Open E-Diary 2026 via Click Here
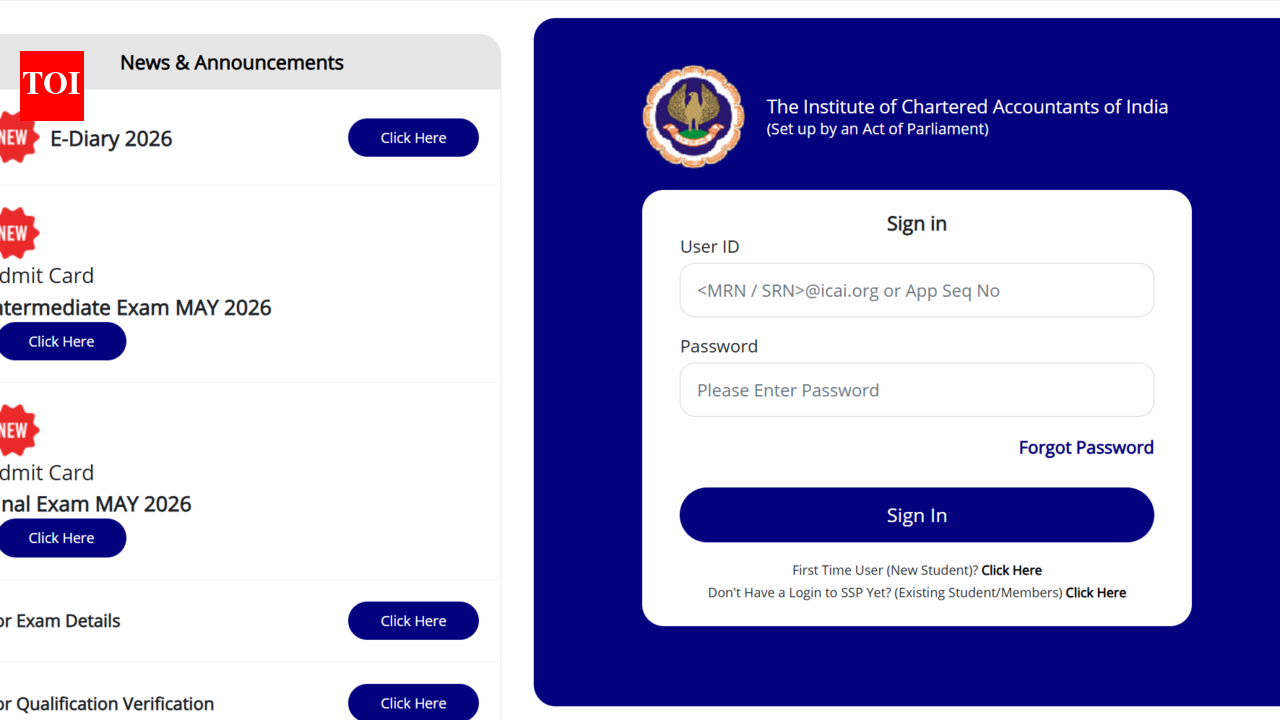The height and width of the screenshot is (720, 1280). pos(413,137)
